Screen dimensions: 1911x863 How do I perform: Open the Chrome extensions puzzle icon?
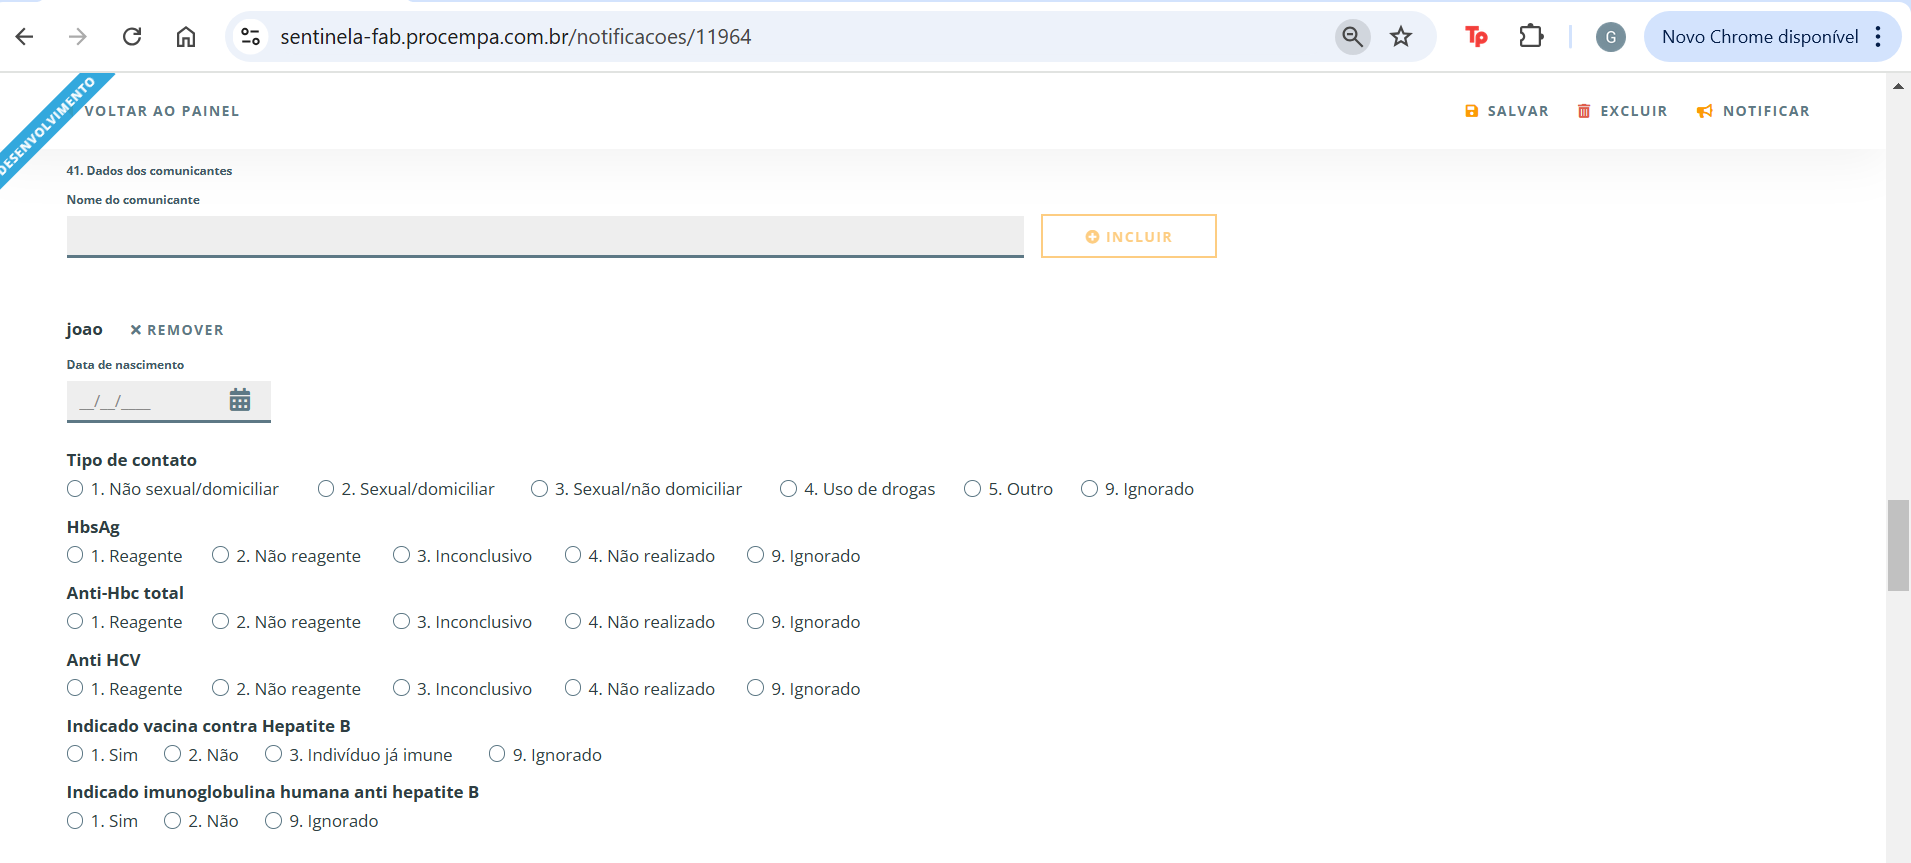1531,37
